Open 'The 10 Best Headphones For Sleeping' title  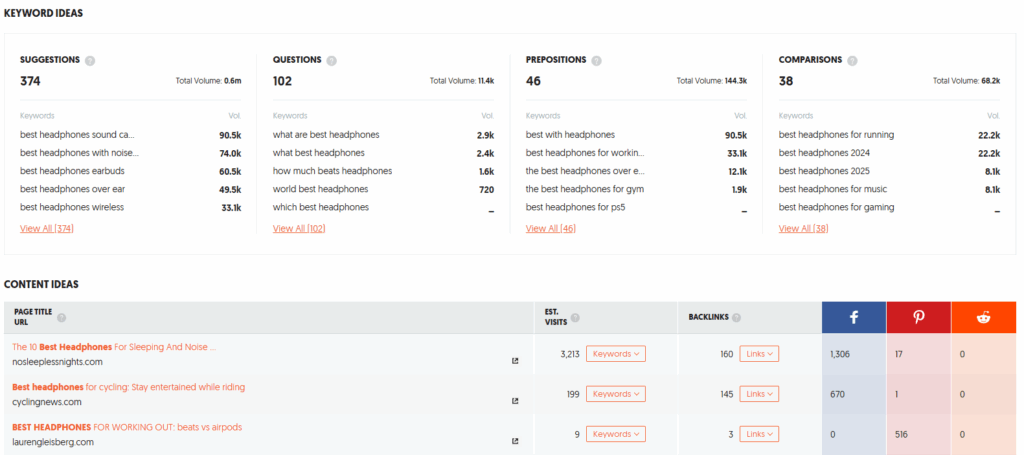[x=114, y=347]
